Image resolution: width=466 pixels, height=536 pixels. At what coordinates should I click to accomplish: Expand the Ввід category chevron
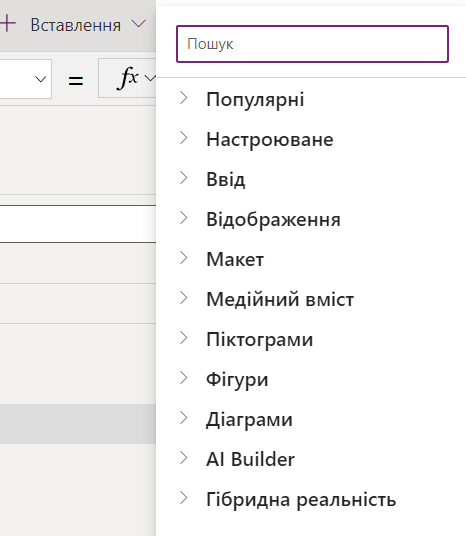[x=184, y=178]
